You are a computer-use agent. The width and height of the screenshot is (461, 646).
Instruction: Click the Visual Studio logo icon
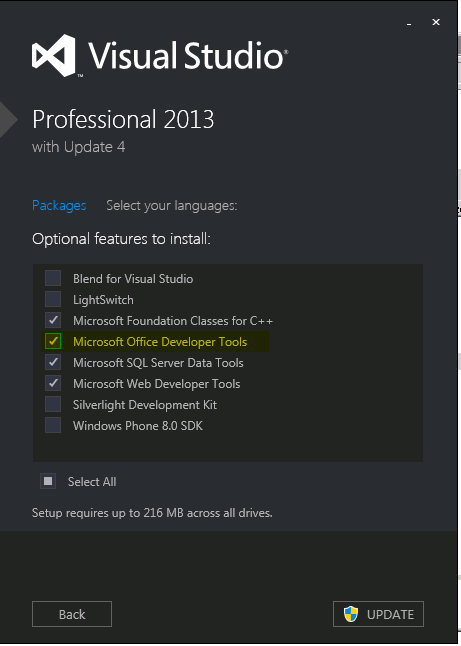point(54,55)
